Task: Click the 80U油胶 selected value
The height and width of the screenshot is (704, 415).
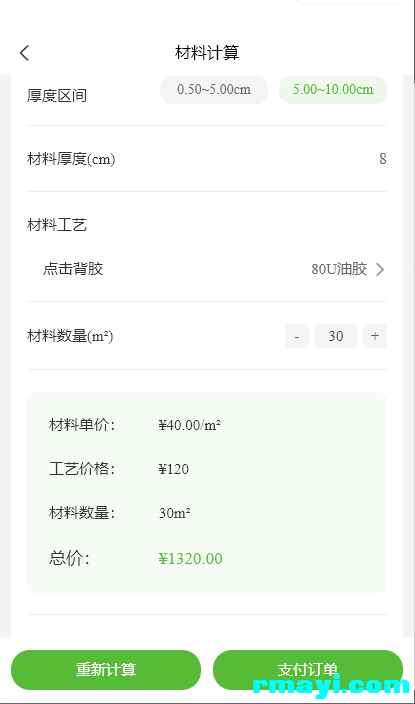Action: coord(339,269)
